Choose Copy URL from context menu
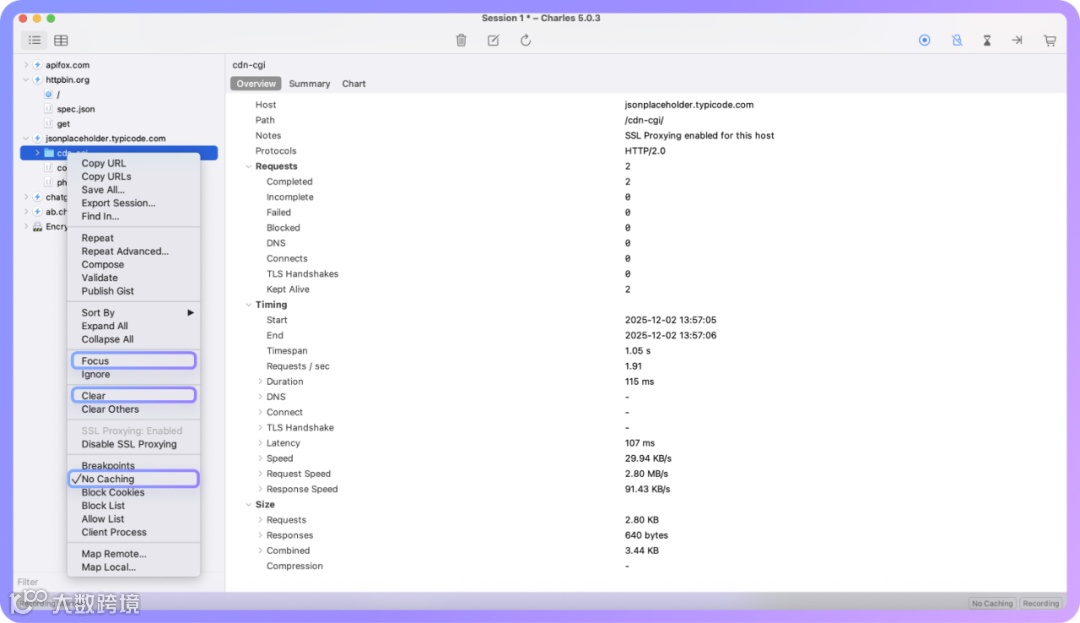1080x623 pixels. tap(134, 163)
